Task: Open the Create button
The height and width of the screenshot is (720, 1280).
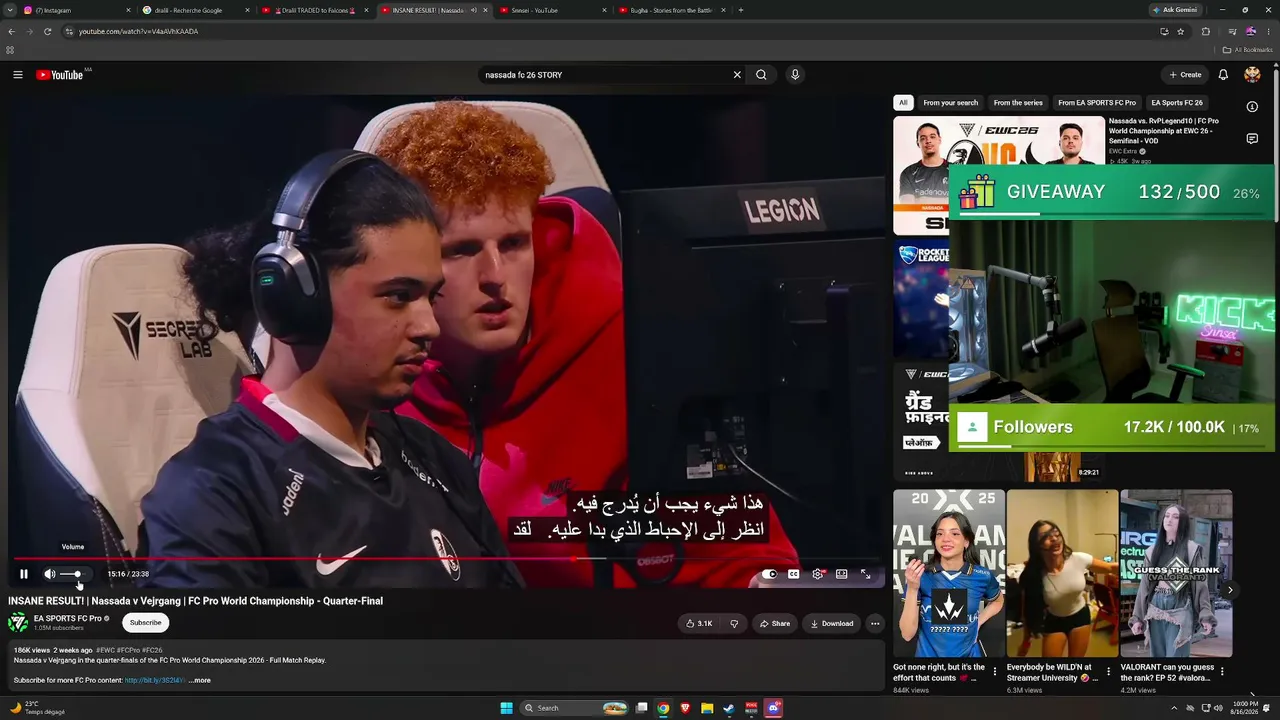Action: coord(1185,75)
